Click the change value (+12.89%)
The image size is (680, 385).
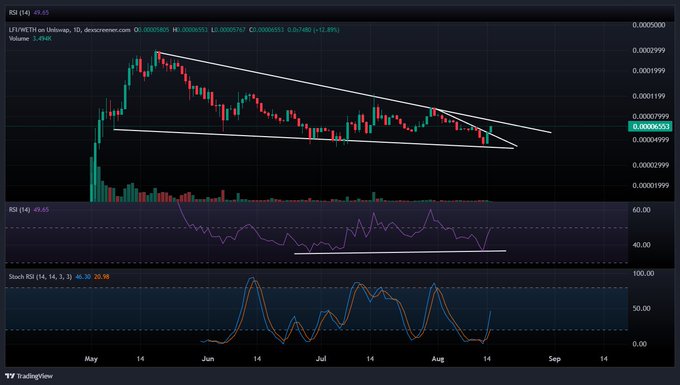tap(326, 30)
